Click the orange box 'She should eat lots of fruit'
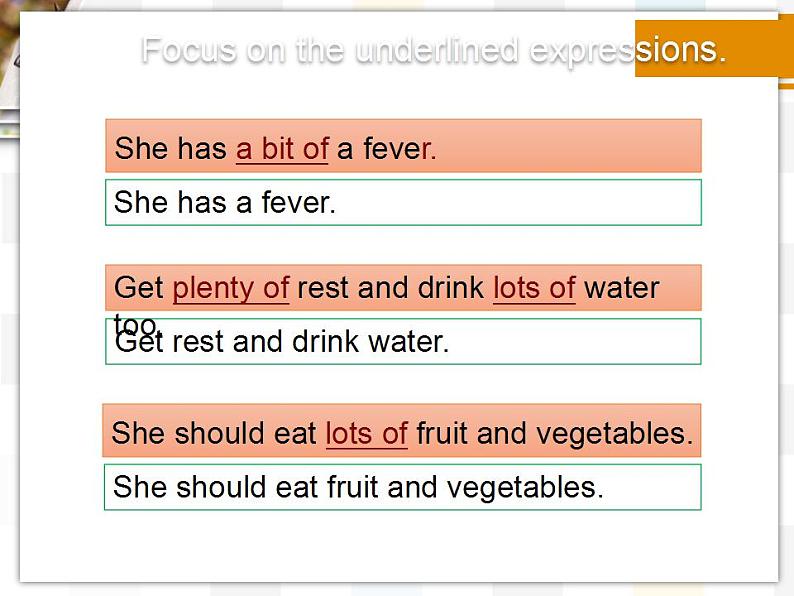Screen dimensions: 794x596 [x=402, y=430]
